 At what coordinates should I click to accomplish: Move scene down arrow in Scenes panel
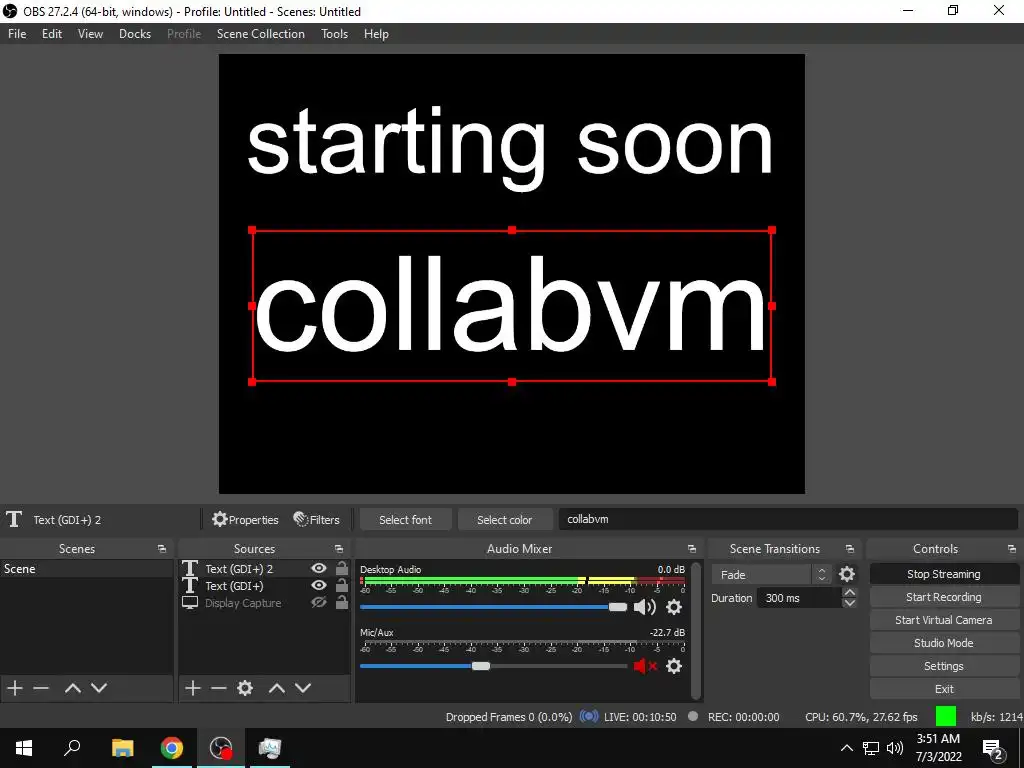point(99,688)
